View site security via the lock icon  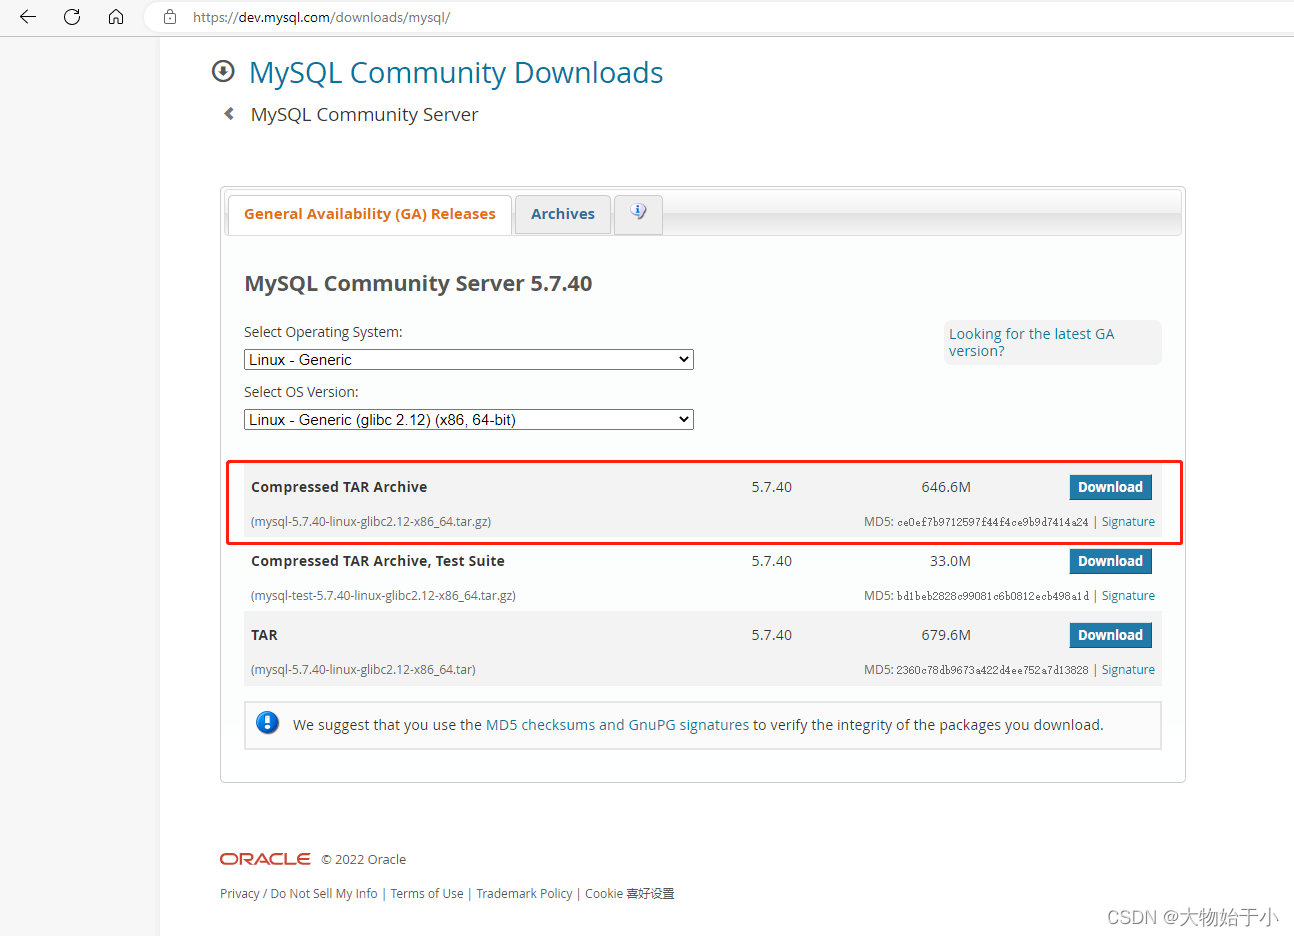[170, 17]
